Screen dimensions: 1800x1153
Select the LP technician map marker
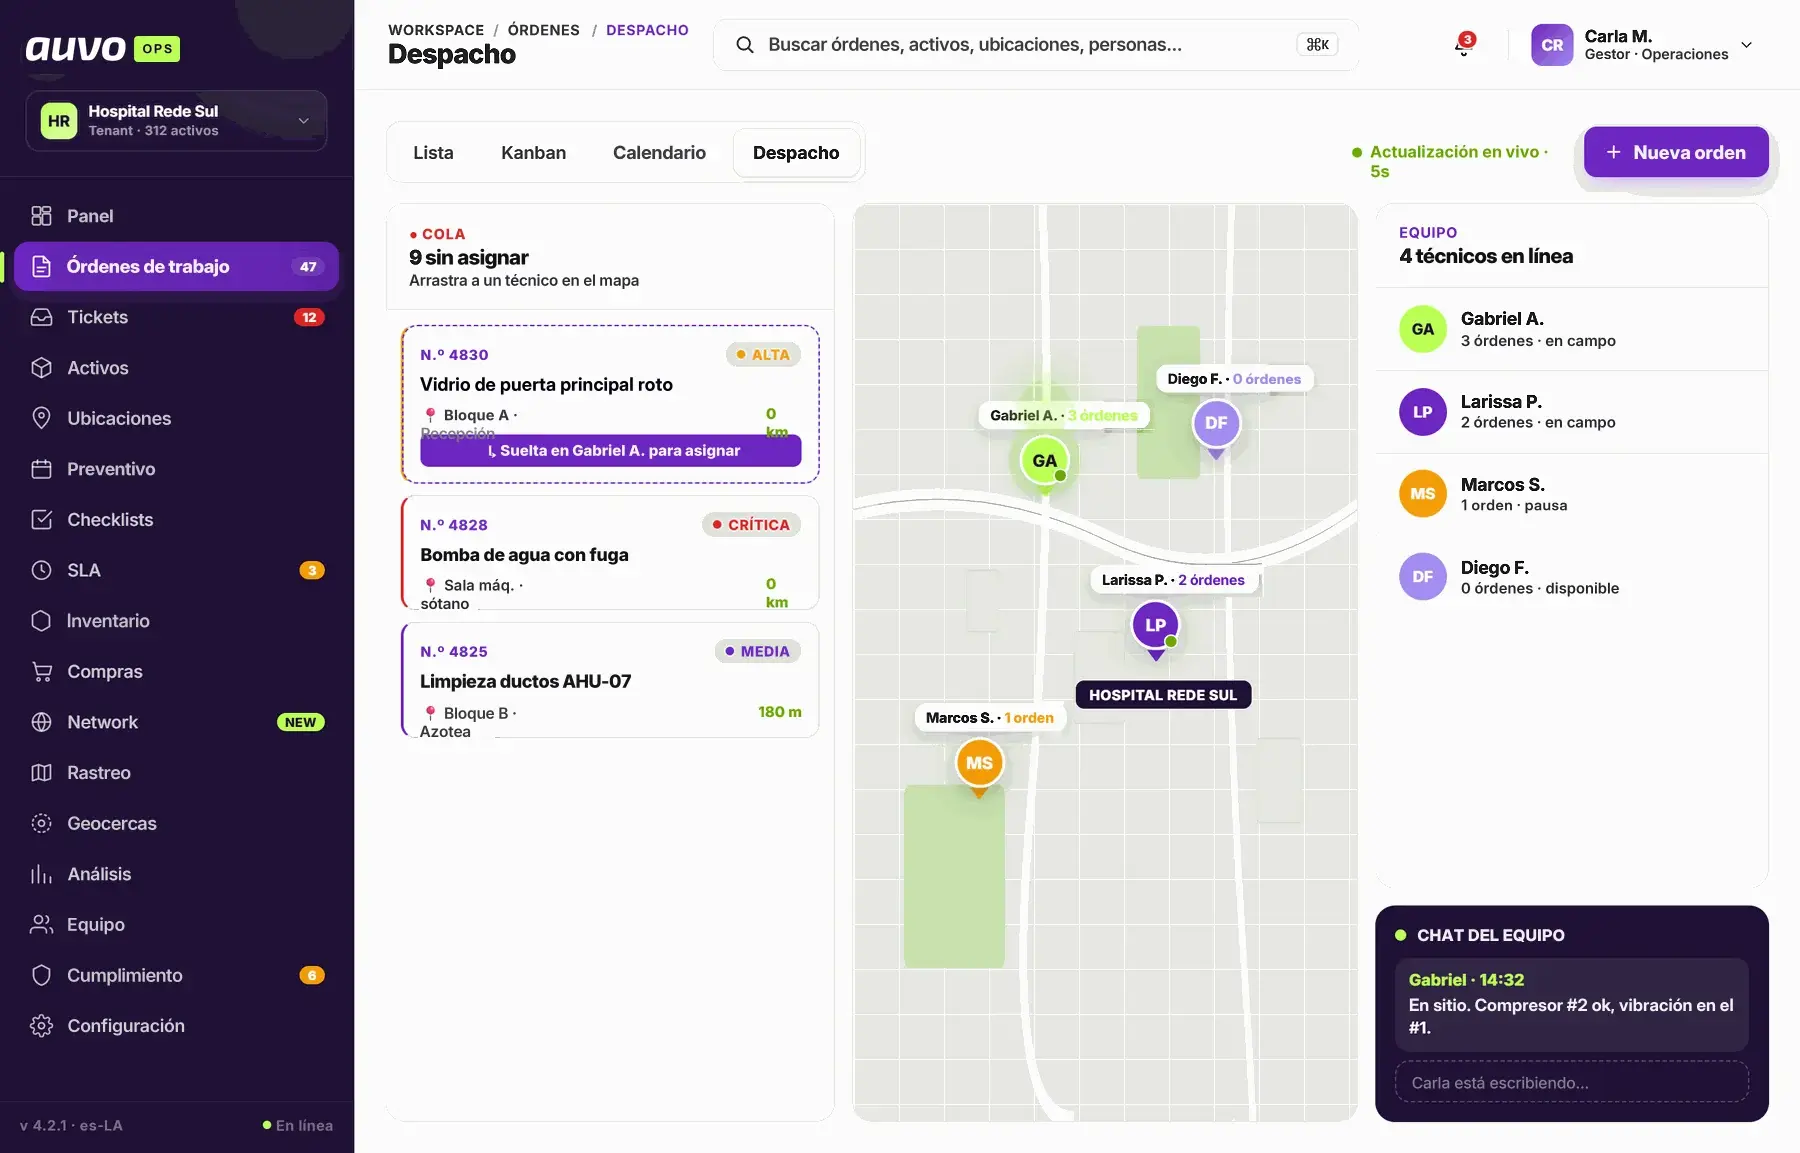pyautogui.click(x=1155, y=625)
